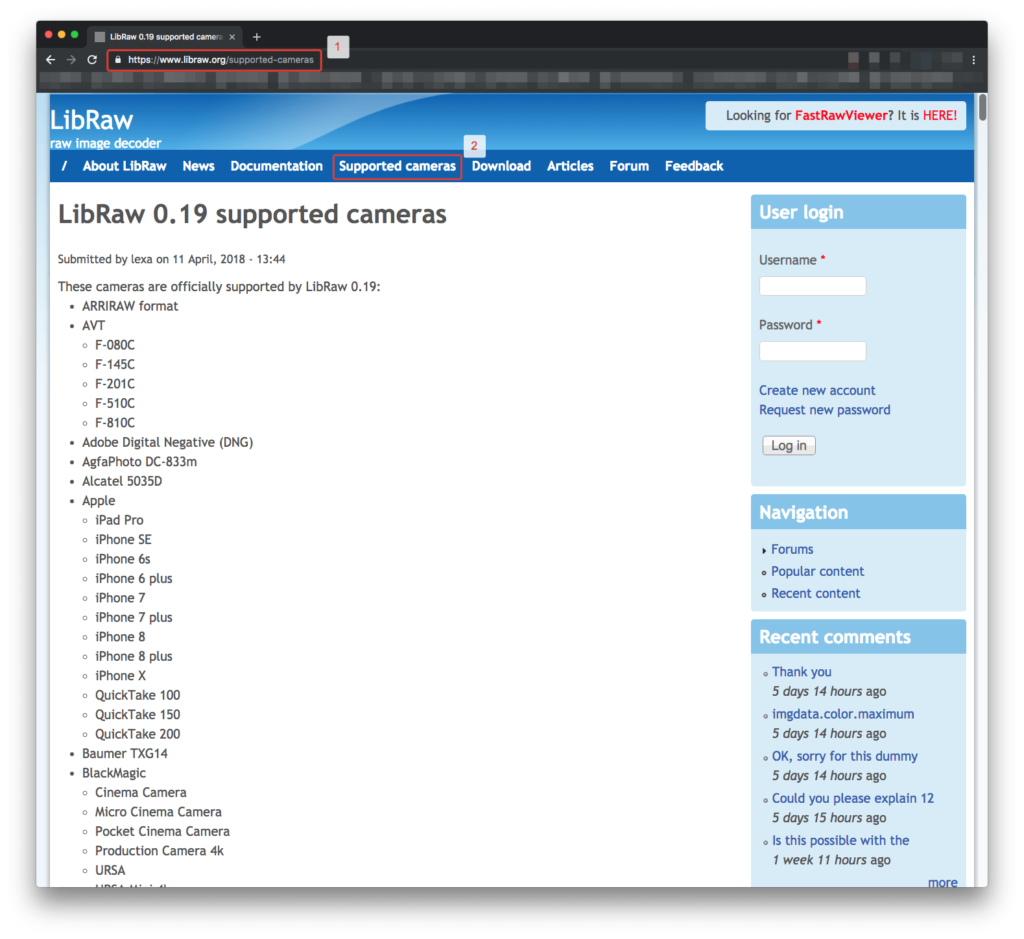
Task: Click the FastRawViewer link in the banner
Action: 840,115
